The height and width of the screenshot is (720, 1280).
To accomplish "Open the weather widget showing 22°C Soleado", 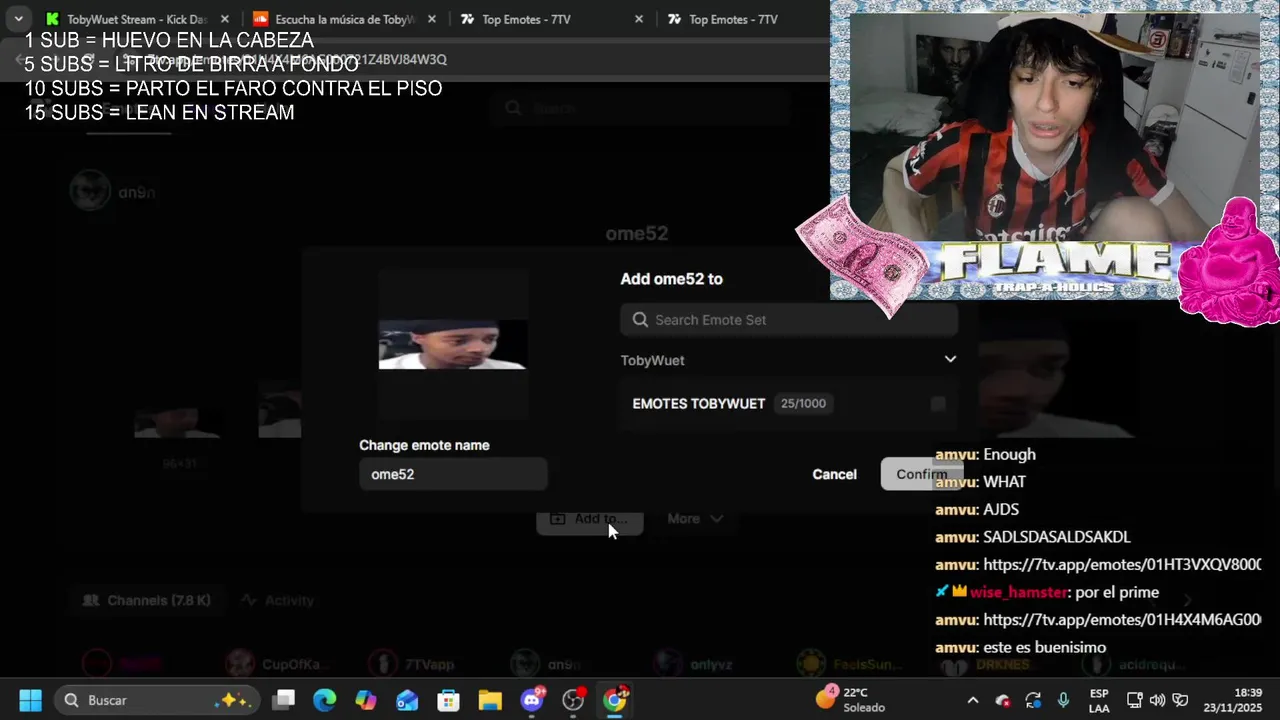I will tap(851, 700).
